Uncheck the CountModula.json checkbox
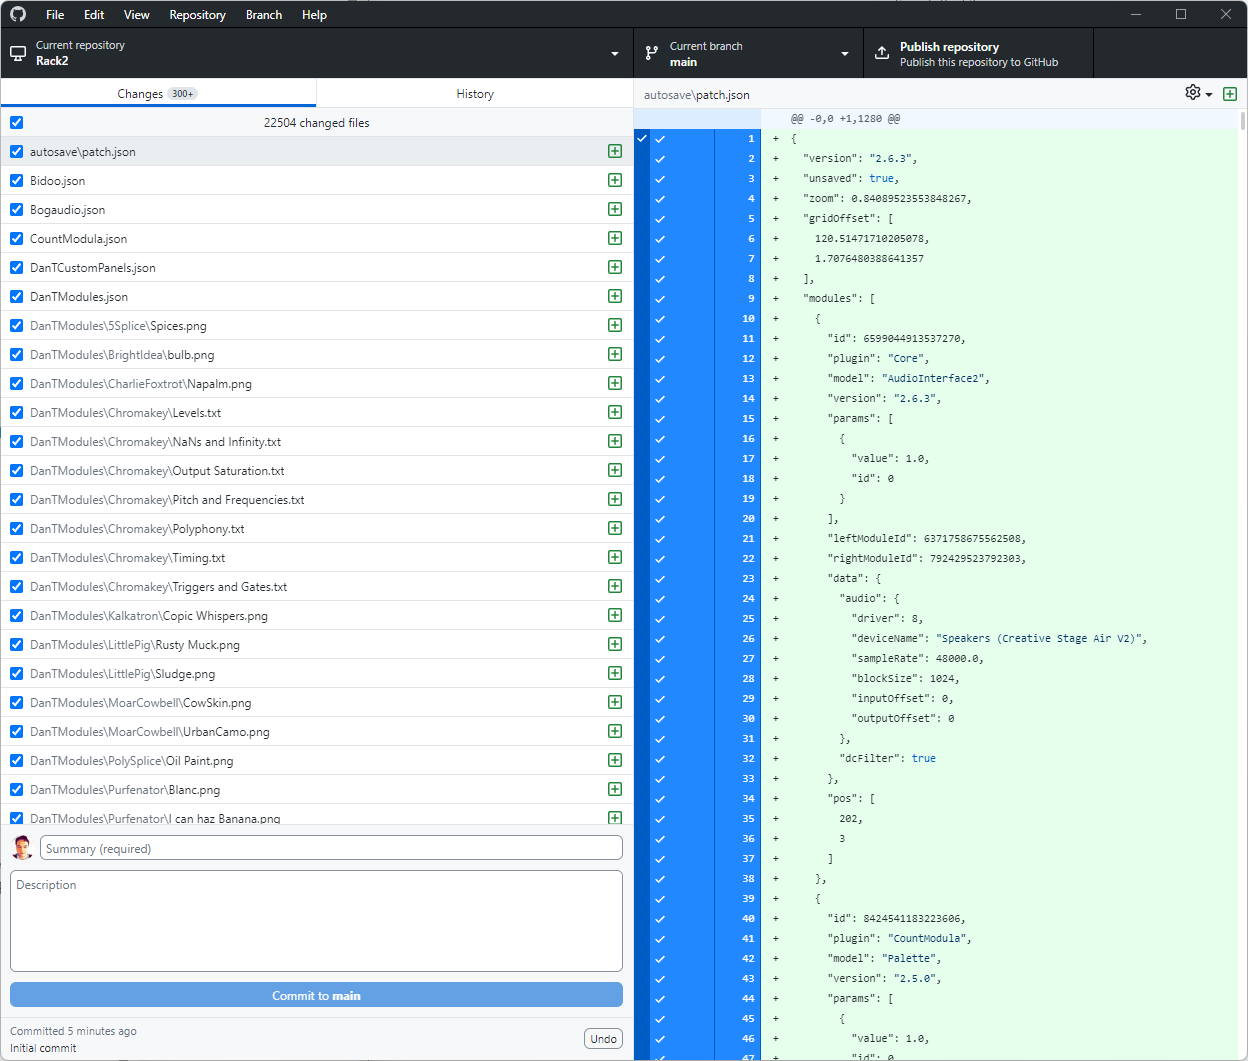This screenshot has width=1248, height=1061. 16,239
